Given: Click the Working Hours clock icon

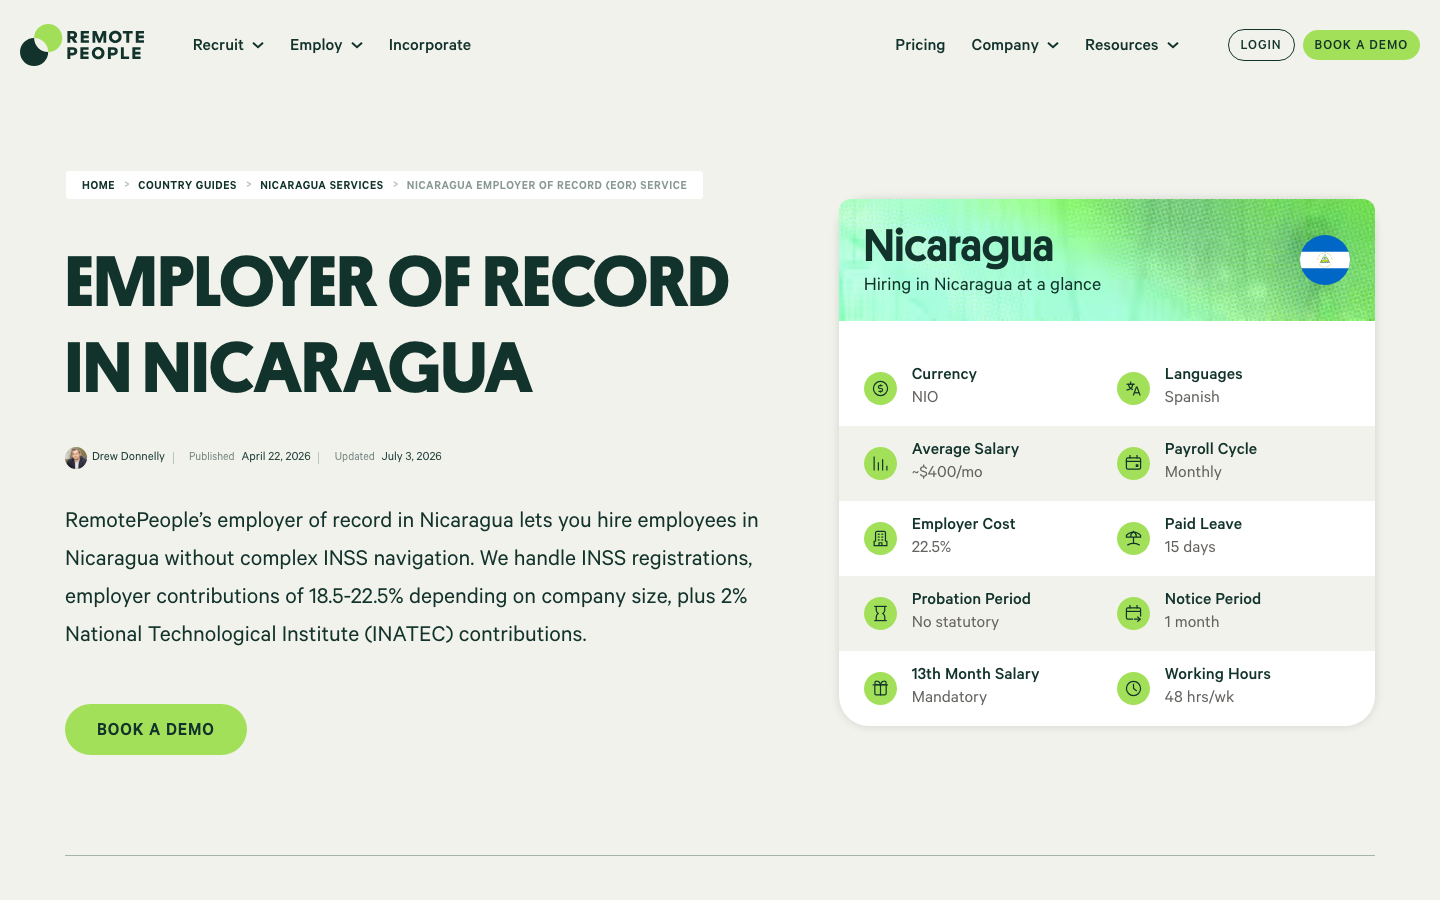Looking at the screenshot, I should tap(1133, 688).
